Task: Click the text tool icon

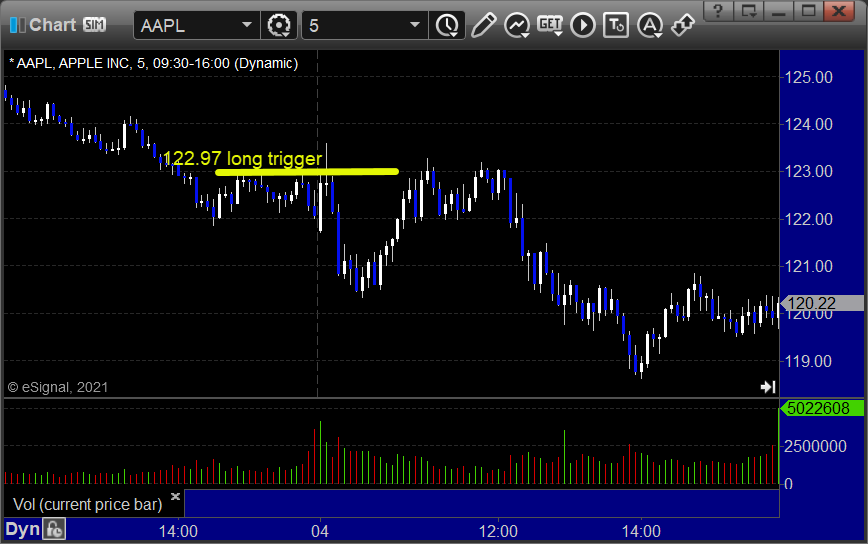Action: 616,25
